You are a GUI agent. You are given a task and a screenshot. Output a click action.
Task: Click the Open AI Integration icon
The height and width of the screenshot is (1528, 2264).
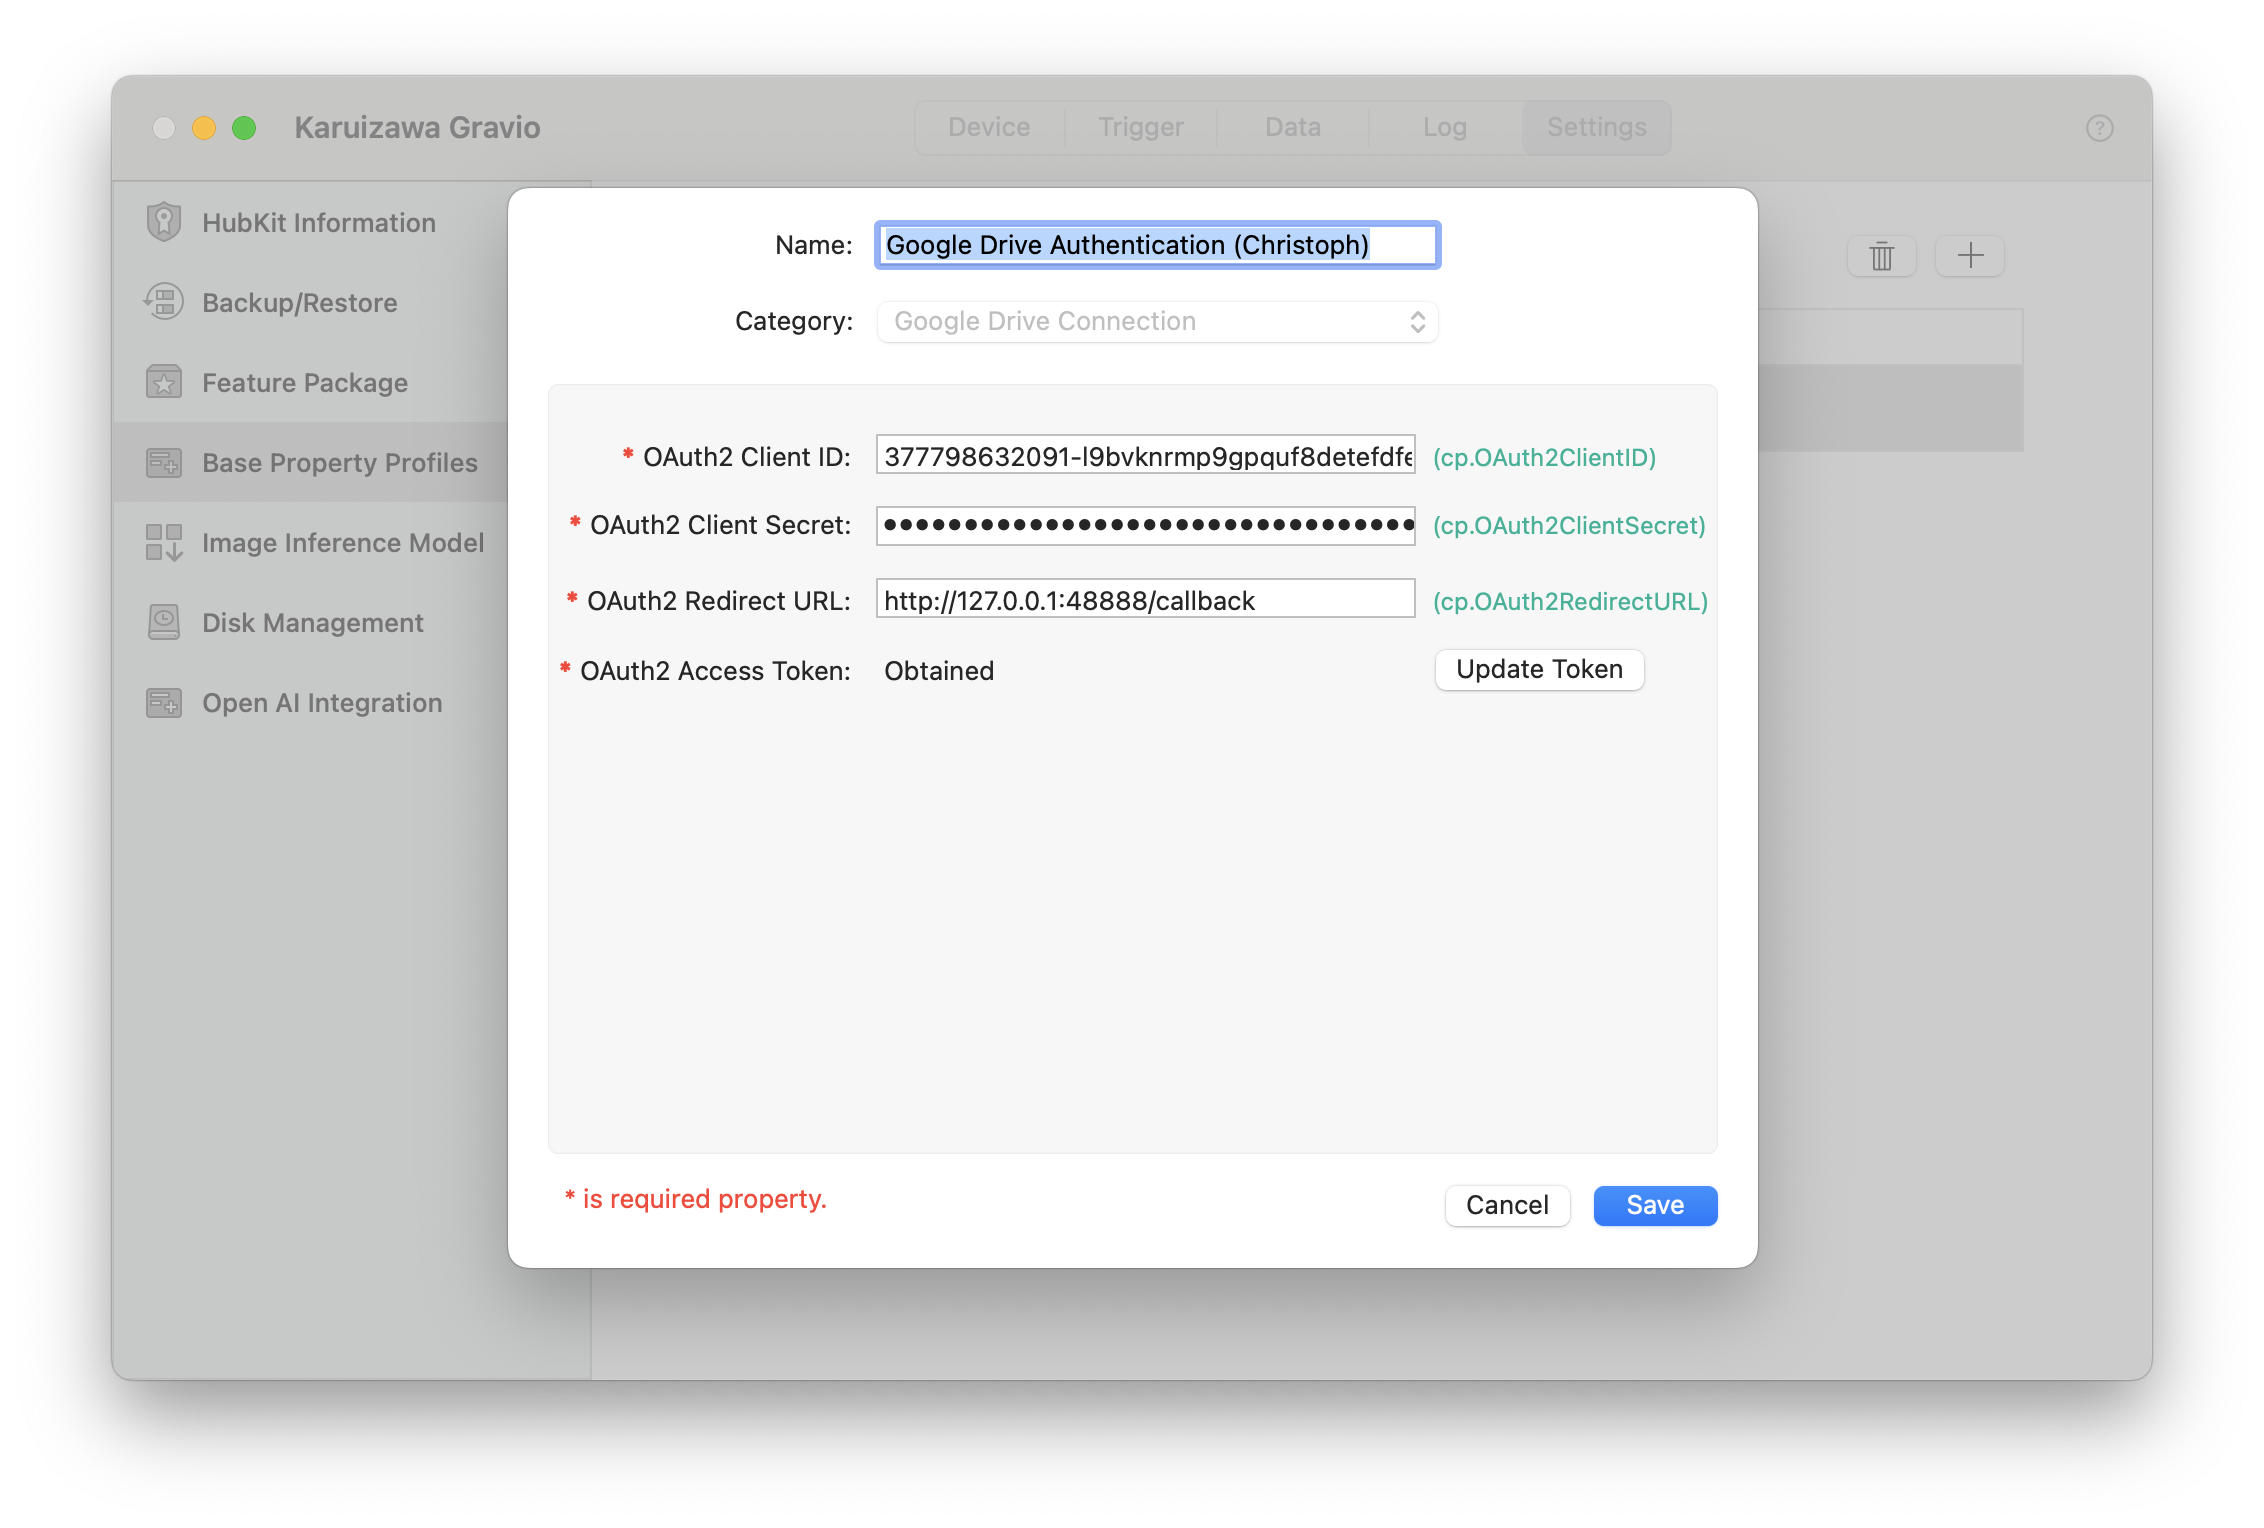164,702
